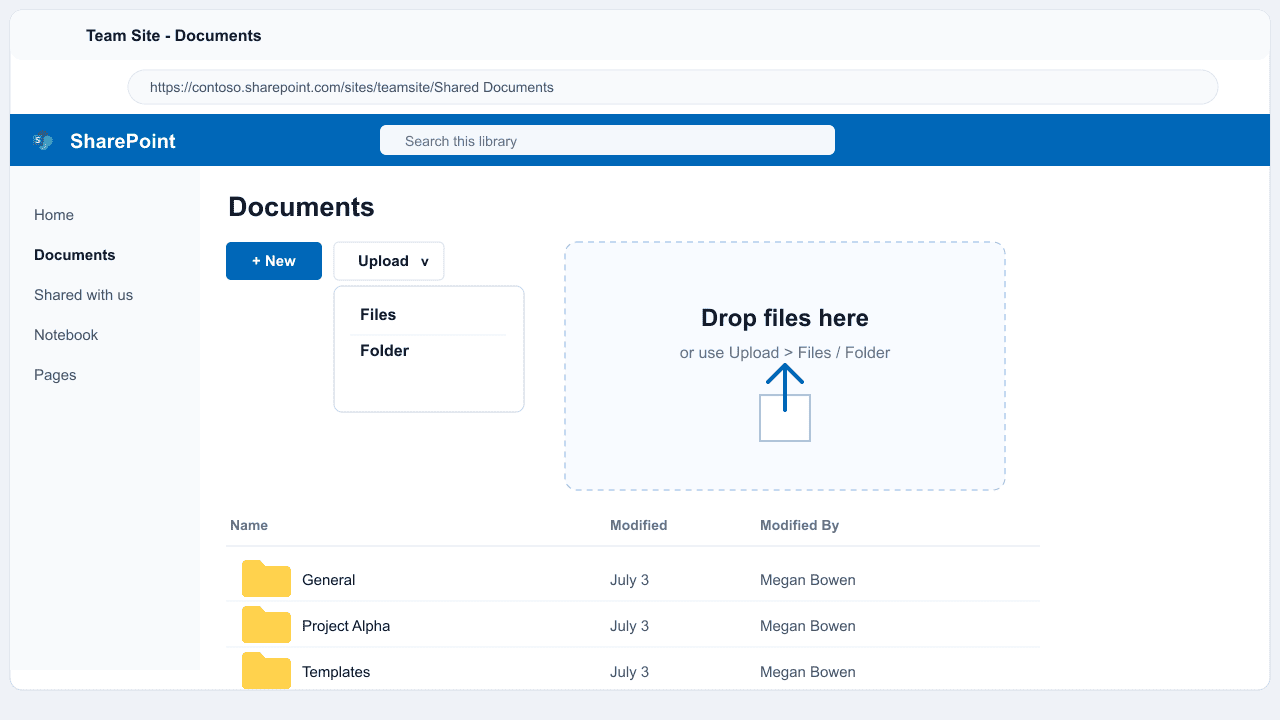Viewport: 1280px width, 720px height.
Task: Expand the Upload dropdown
Action: [x=389, y=261]
